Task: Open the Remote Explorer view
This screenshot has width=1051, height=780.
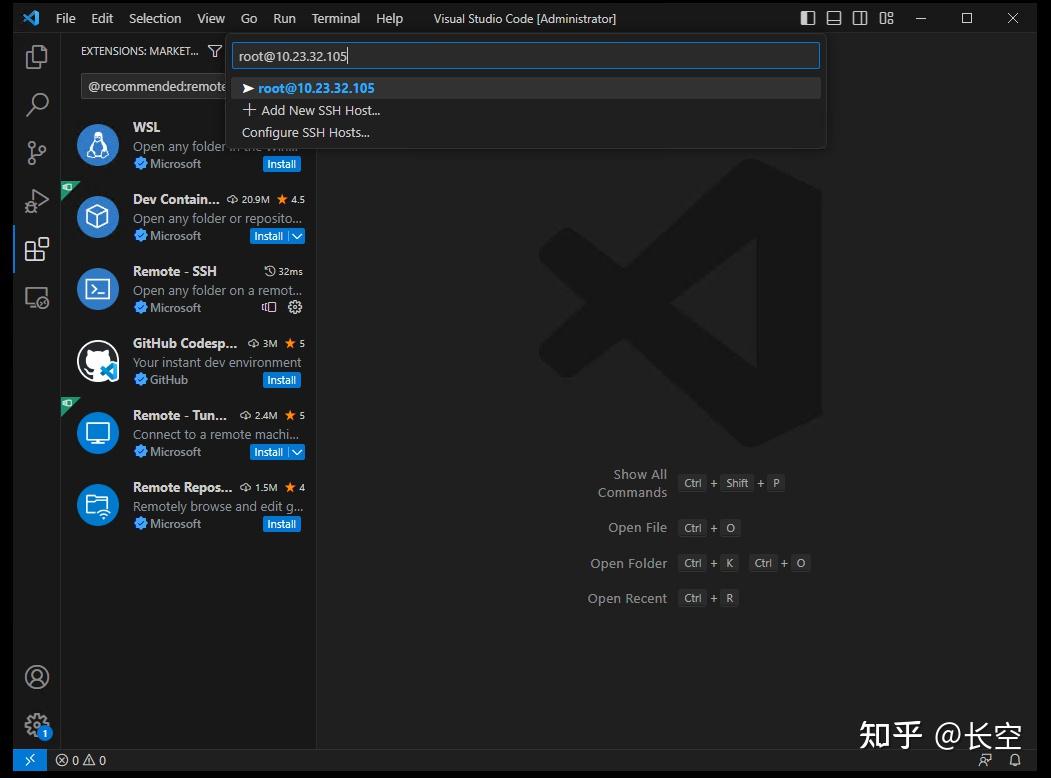Action: coord(36,297)
